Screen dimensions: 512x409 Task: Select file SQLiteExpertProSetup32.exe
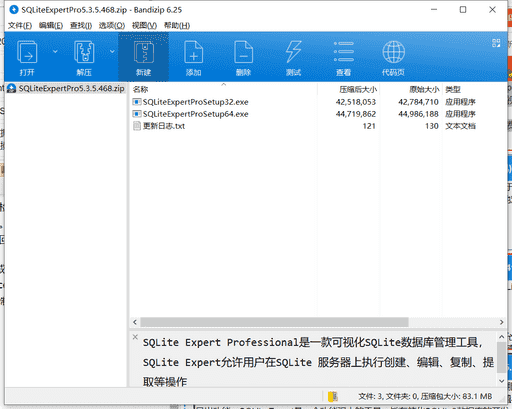pyautogui.click(x=196, y=102)
